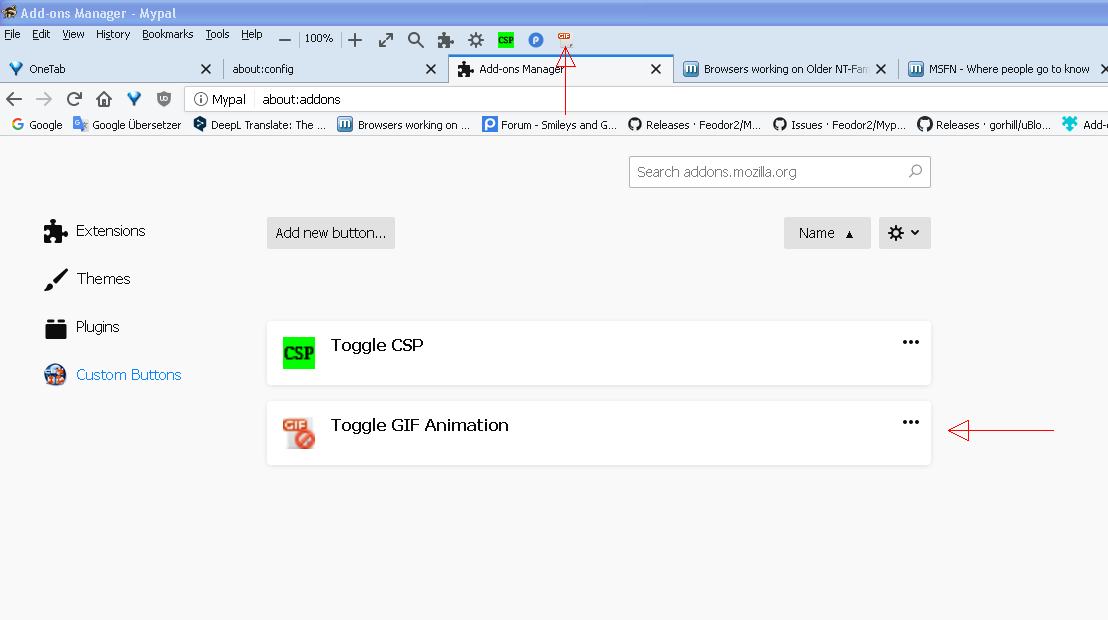The width and height of the screenshot is (1108, 620).
Task: Open the Google bookmark
Action: 37,124
